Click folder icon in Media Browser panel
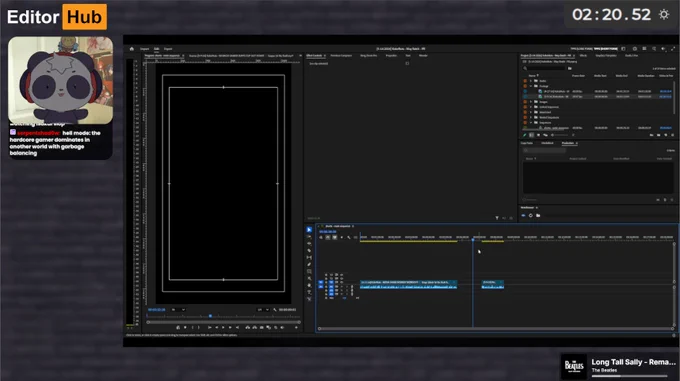680x381 pixels. (x=538, y=215)
